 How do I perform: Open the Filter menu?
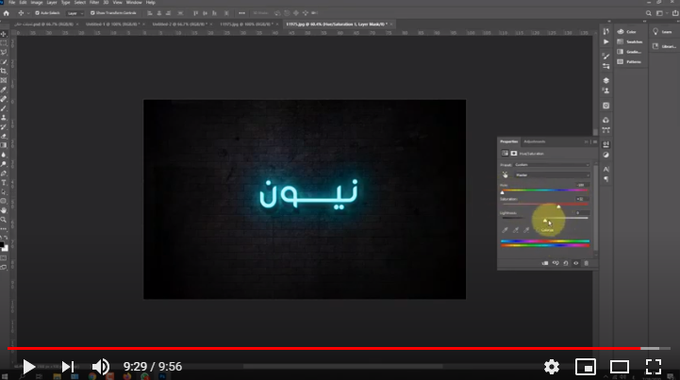[94, 3]
